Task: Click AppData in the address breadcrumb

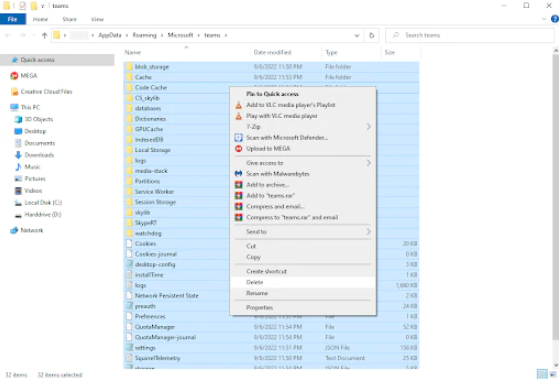Action: click(110, 35)
